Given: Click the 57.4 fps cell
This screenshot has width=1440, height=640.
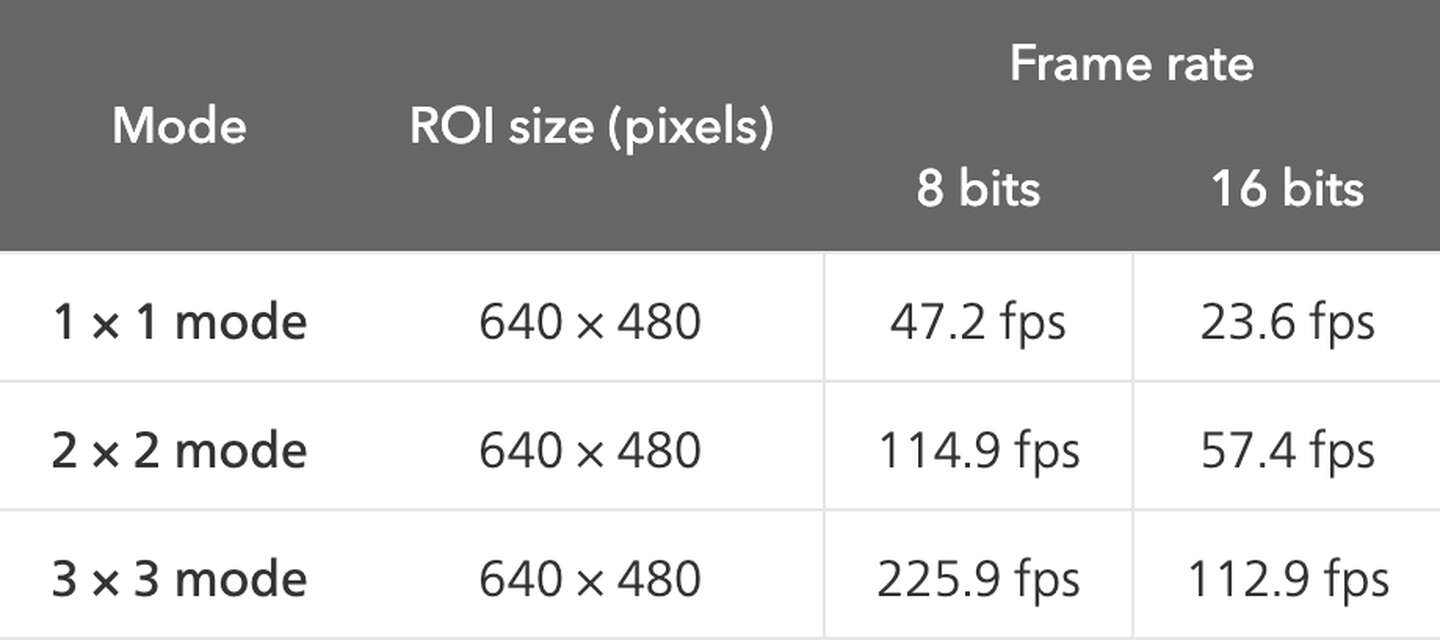Looking at the screenshot, I should click(1287, 452).
